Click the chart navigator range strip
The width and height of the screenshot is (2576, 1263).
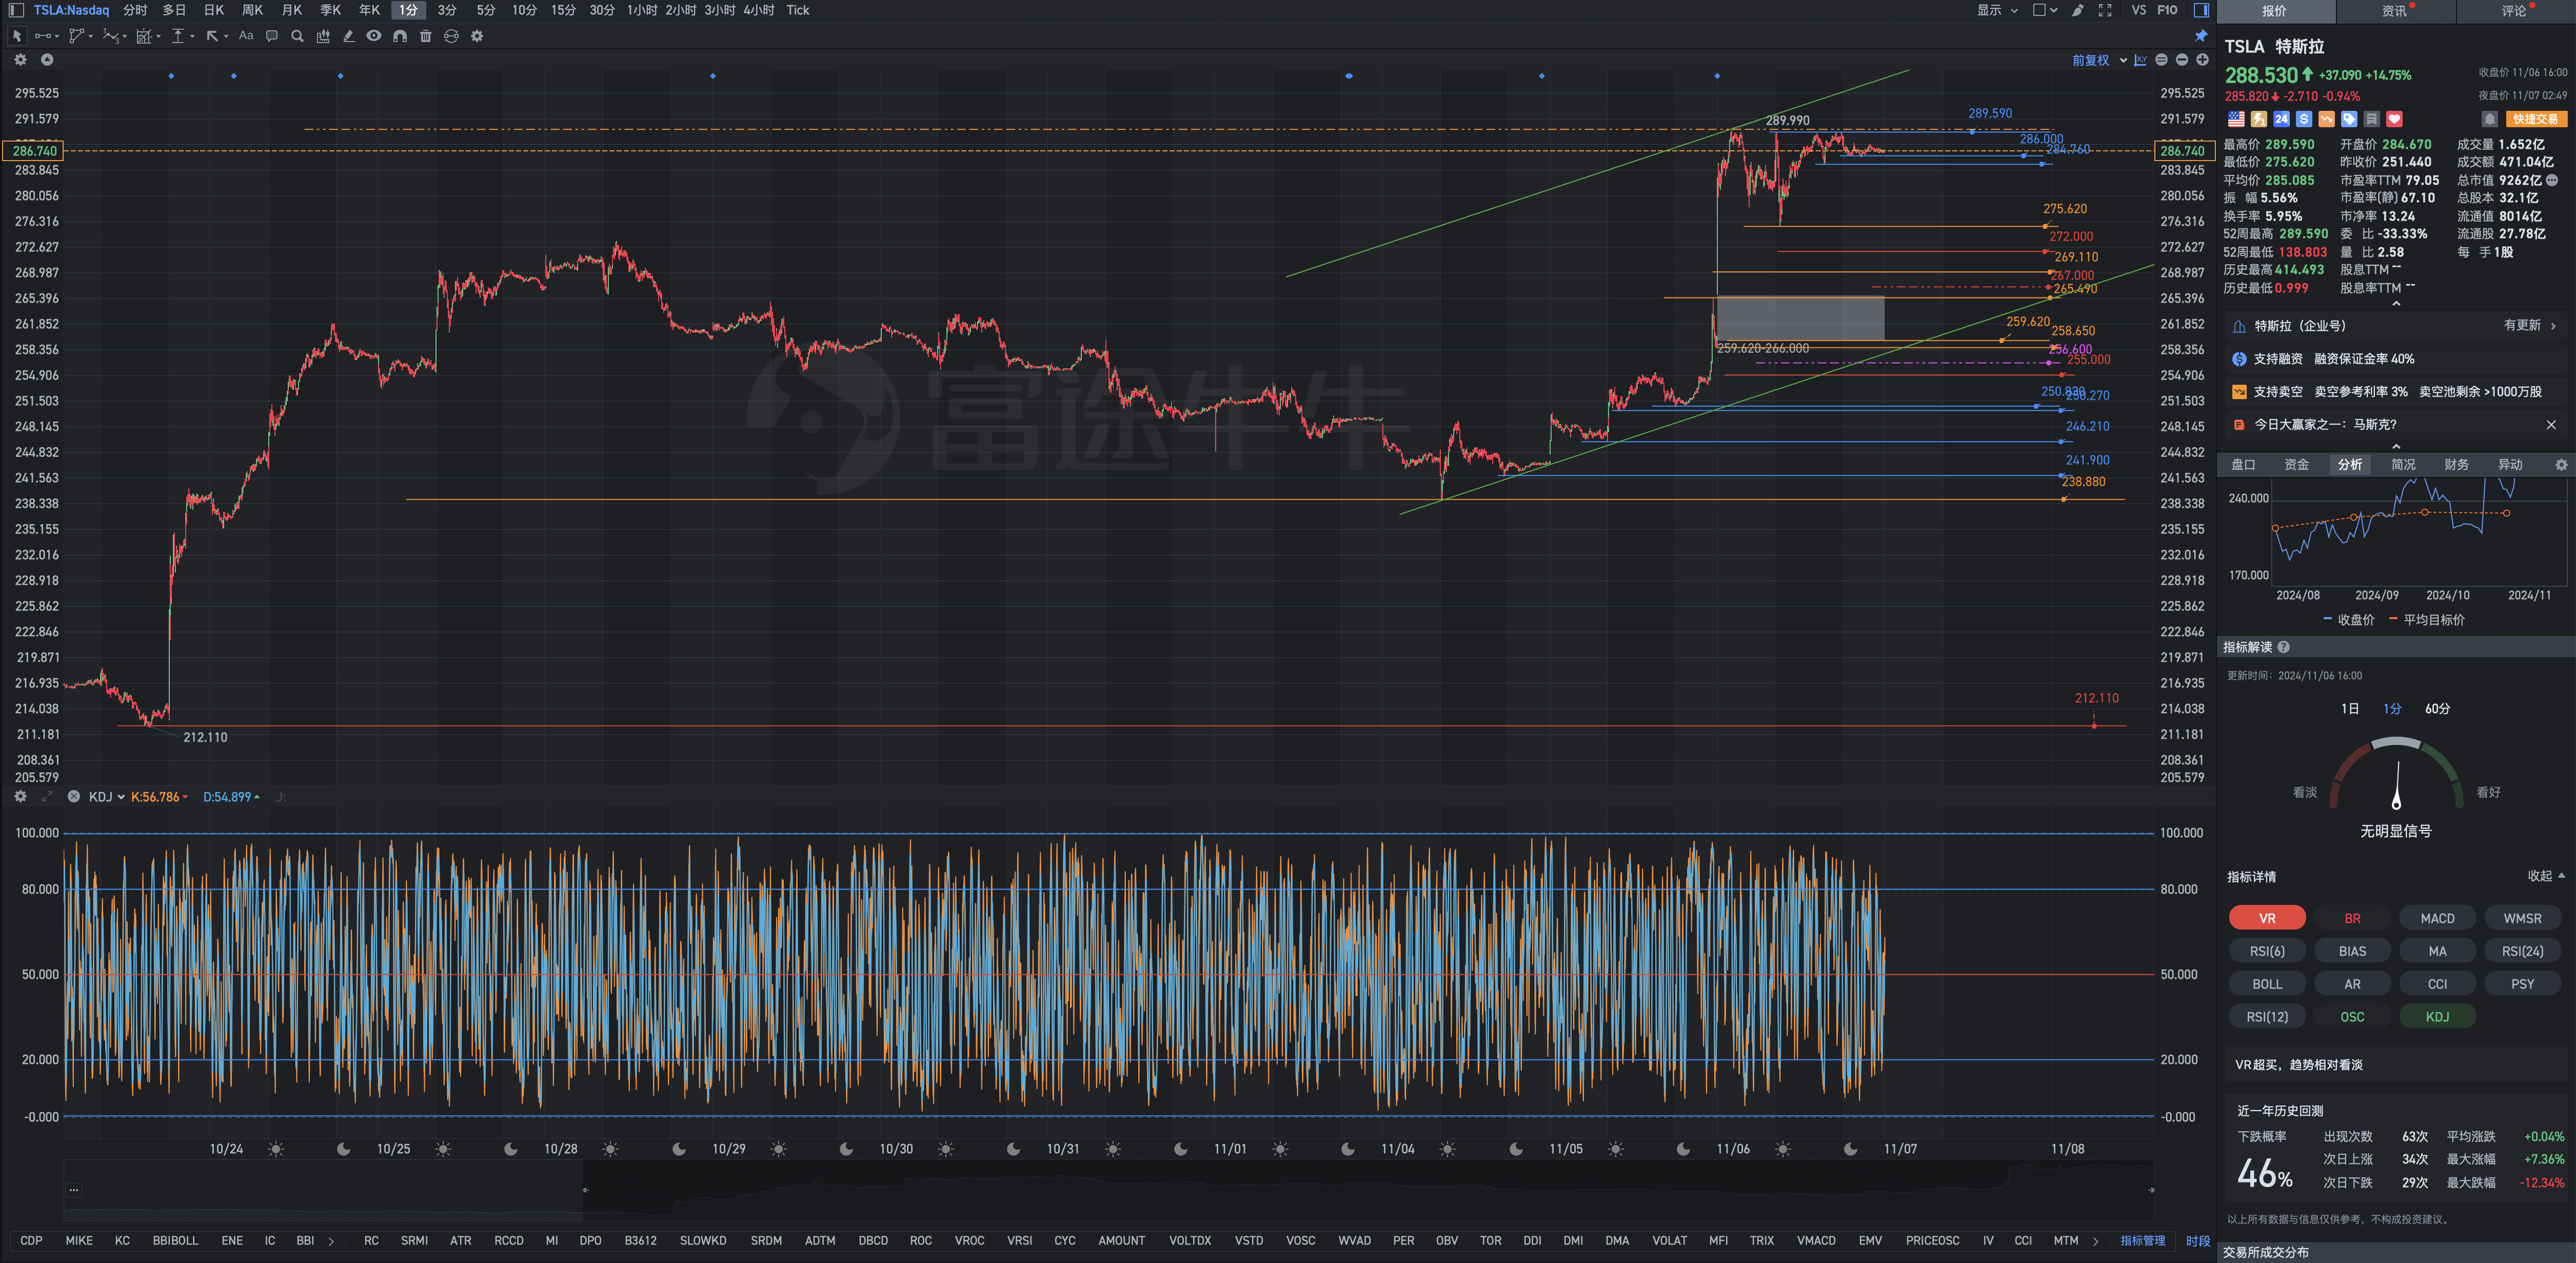1108,1191
